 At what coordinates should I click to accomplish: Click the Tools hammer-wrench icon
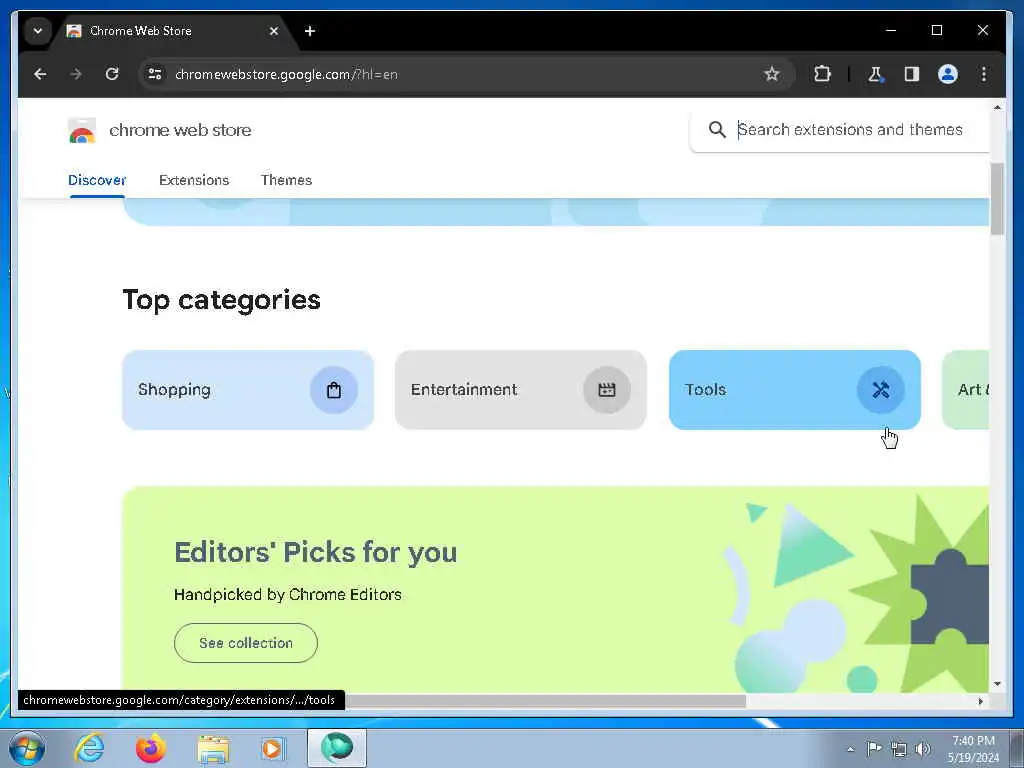(880, 390)
